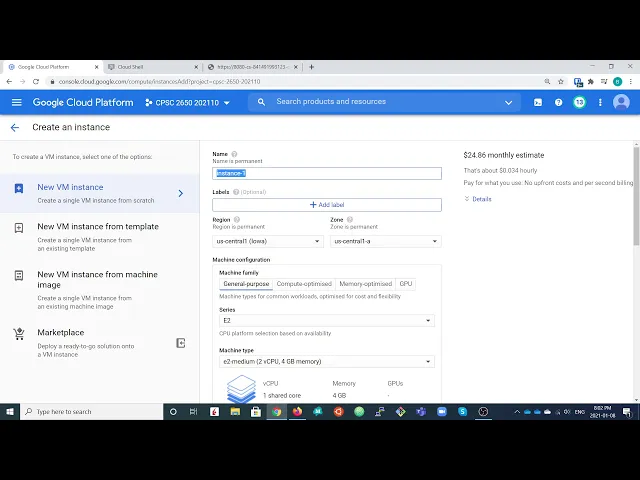
Task: Open the Machine type e2-medium dropdown
Action: (x=327, y=362)
